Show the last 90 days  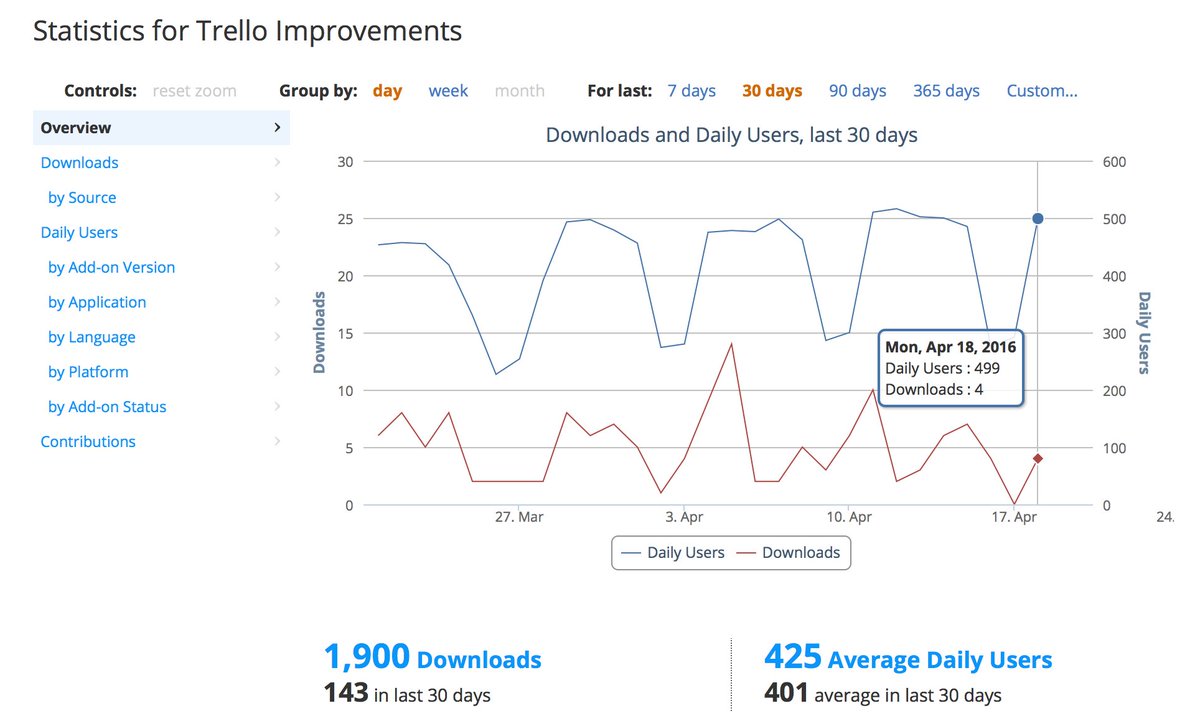pyautogui.click(x=857, y=91)
